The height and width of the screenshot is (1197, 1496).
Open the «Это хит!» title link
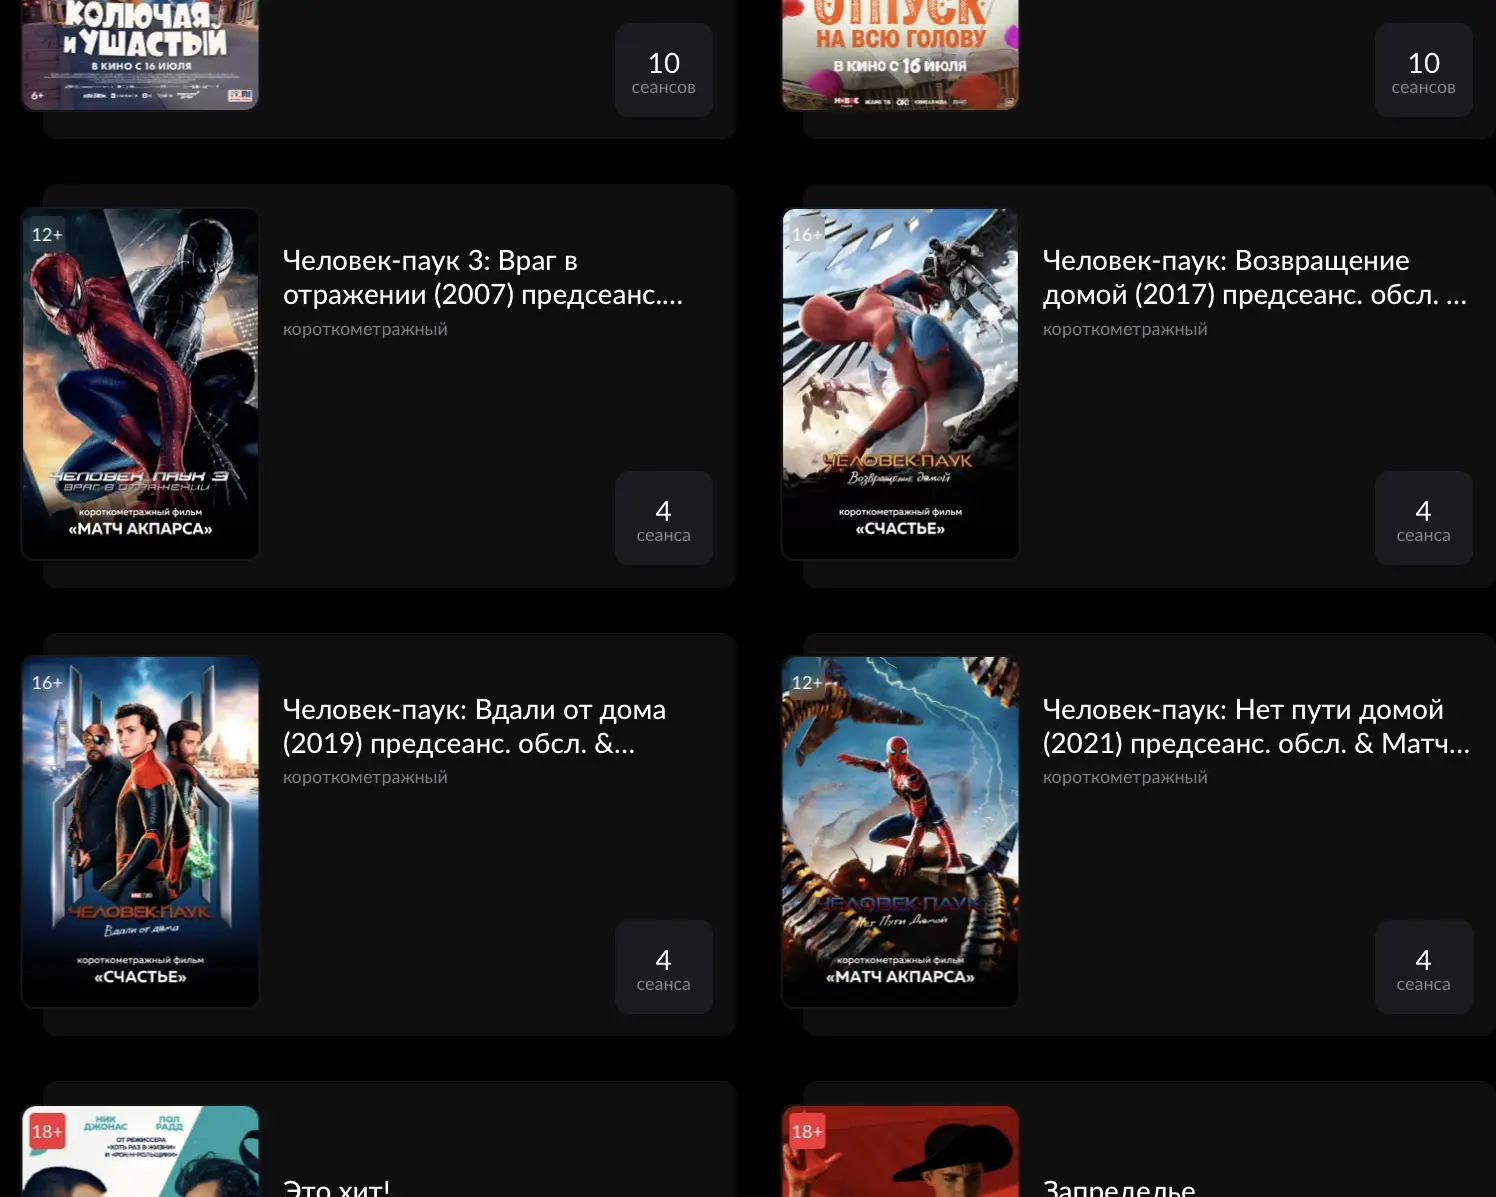[336, 1187]
